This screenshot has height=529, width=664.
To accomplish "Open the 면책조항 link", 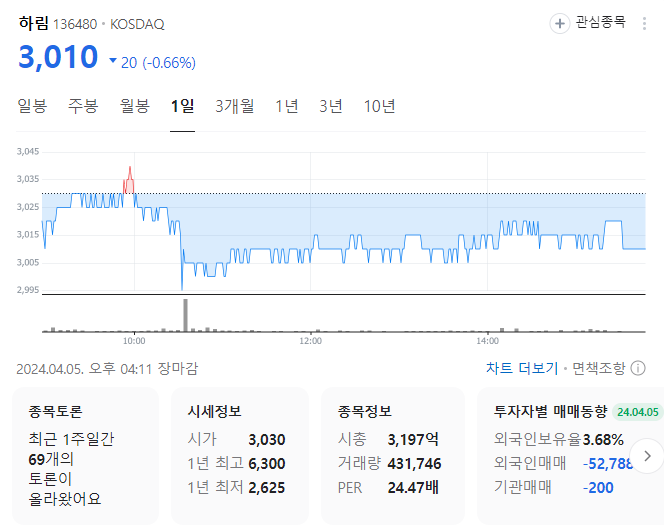I will point(598,368).
